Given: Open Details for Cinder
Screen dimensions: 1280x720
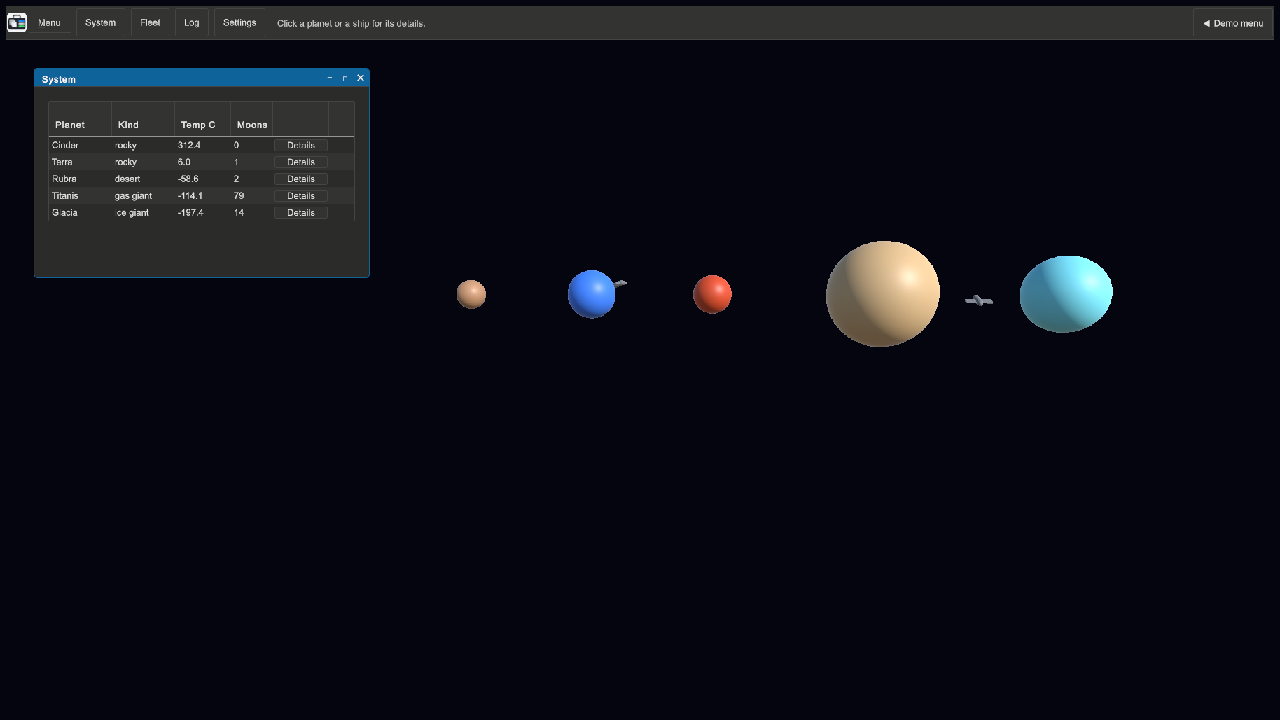Looking at the screenshot, I should click(x=301, y=145).
